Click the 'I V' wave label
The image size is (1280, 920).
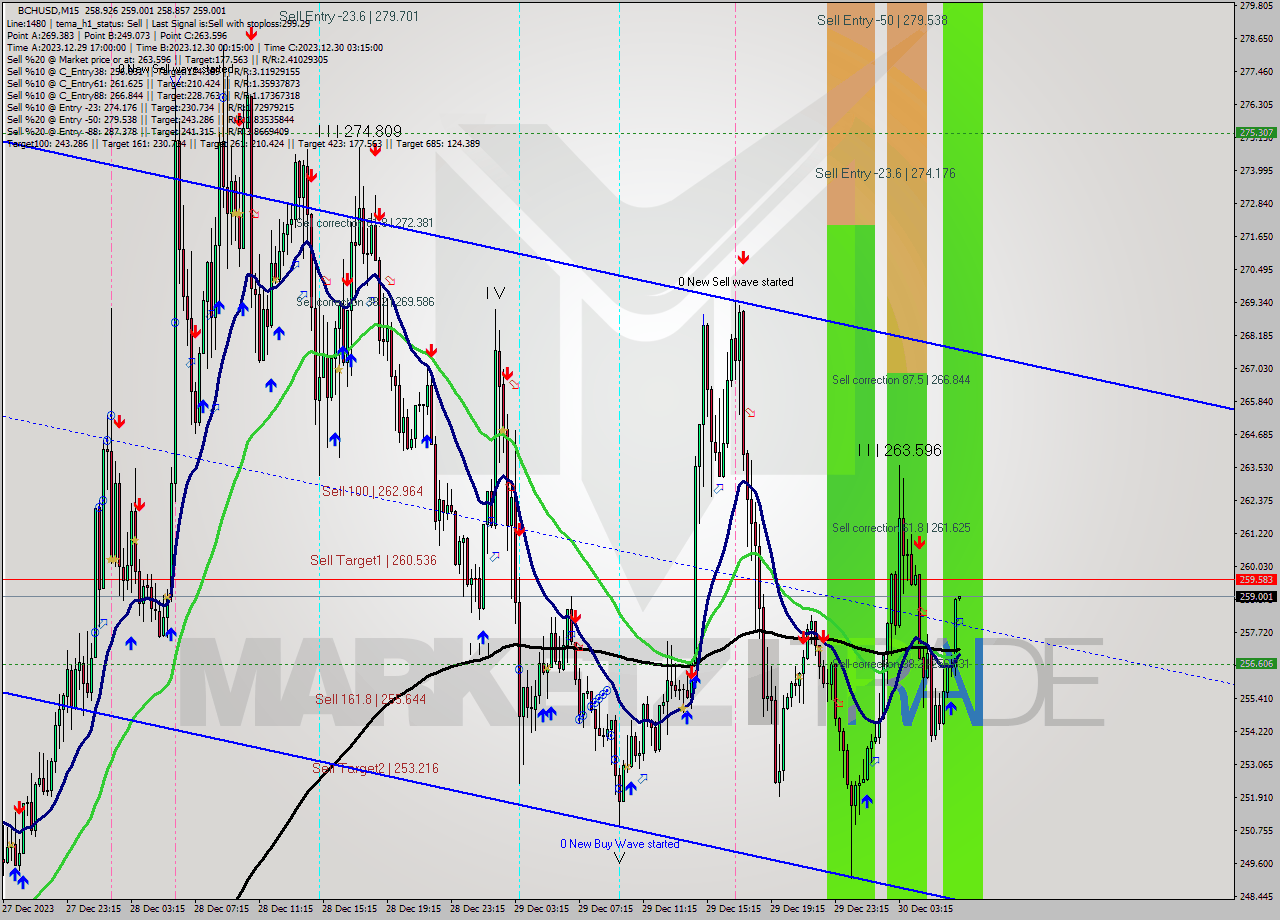[x=495, y=293]
